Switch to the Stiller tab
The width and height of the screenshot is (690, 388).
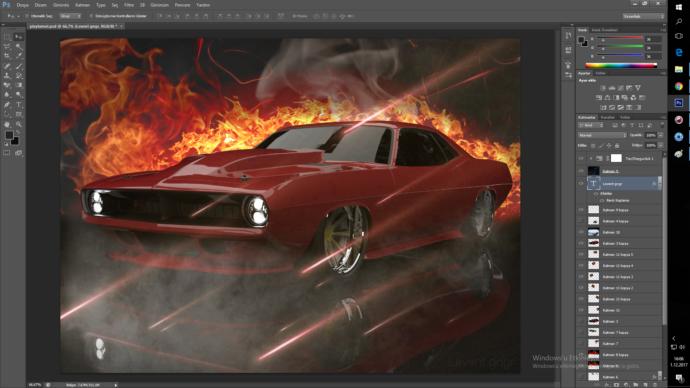coord(601,73)
